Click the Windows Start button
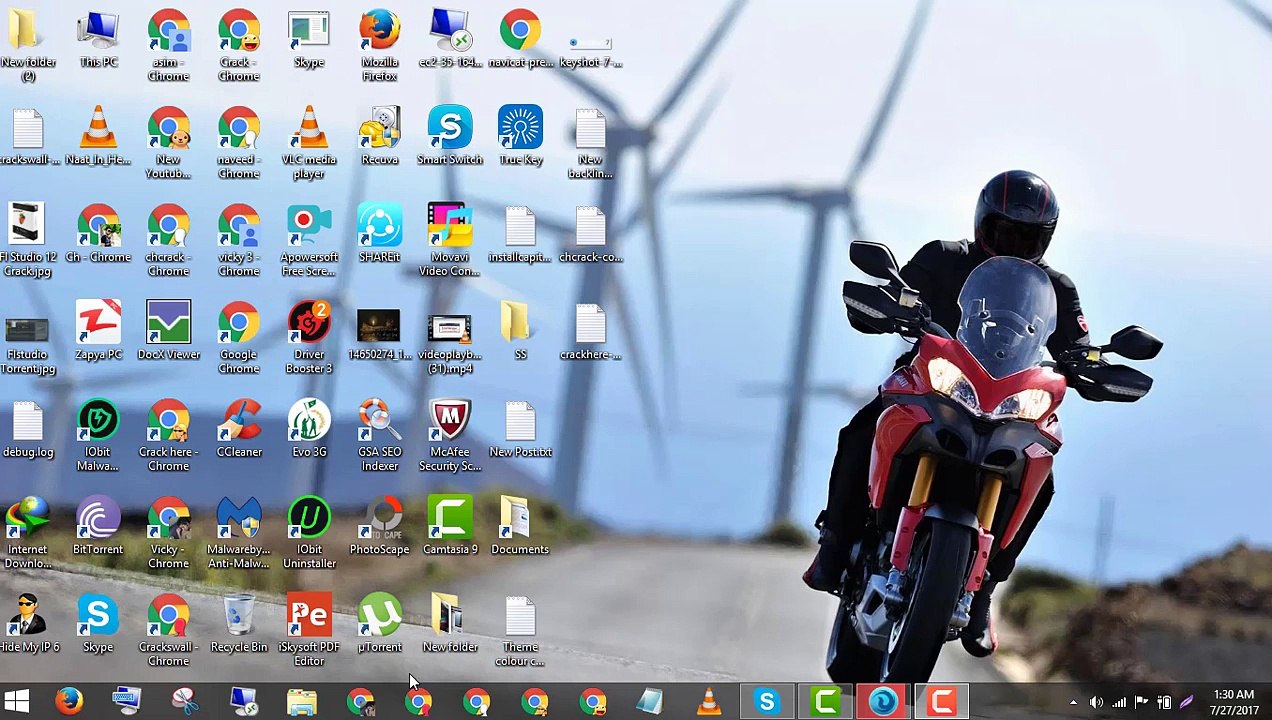 [16, 701]
